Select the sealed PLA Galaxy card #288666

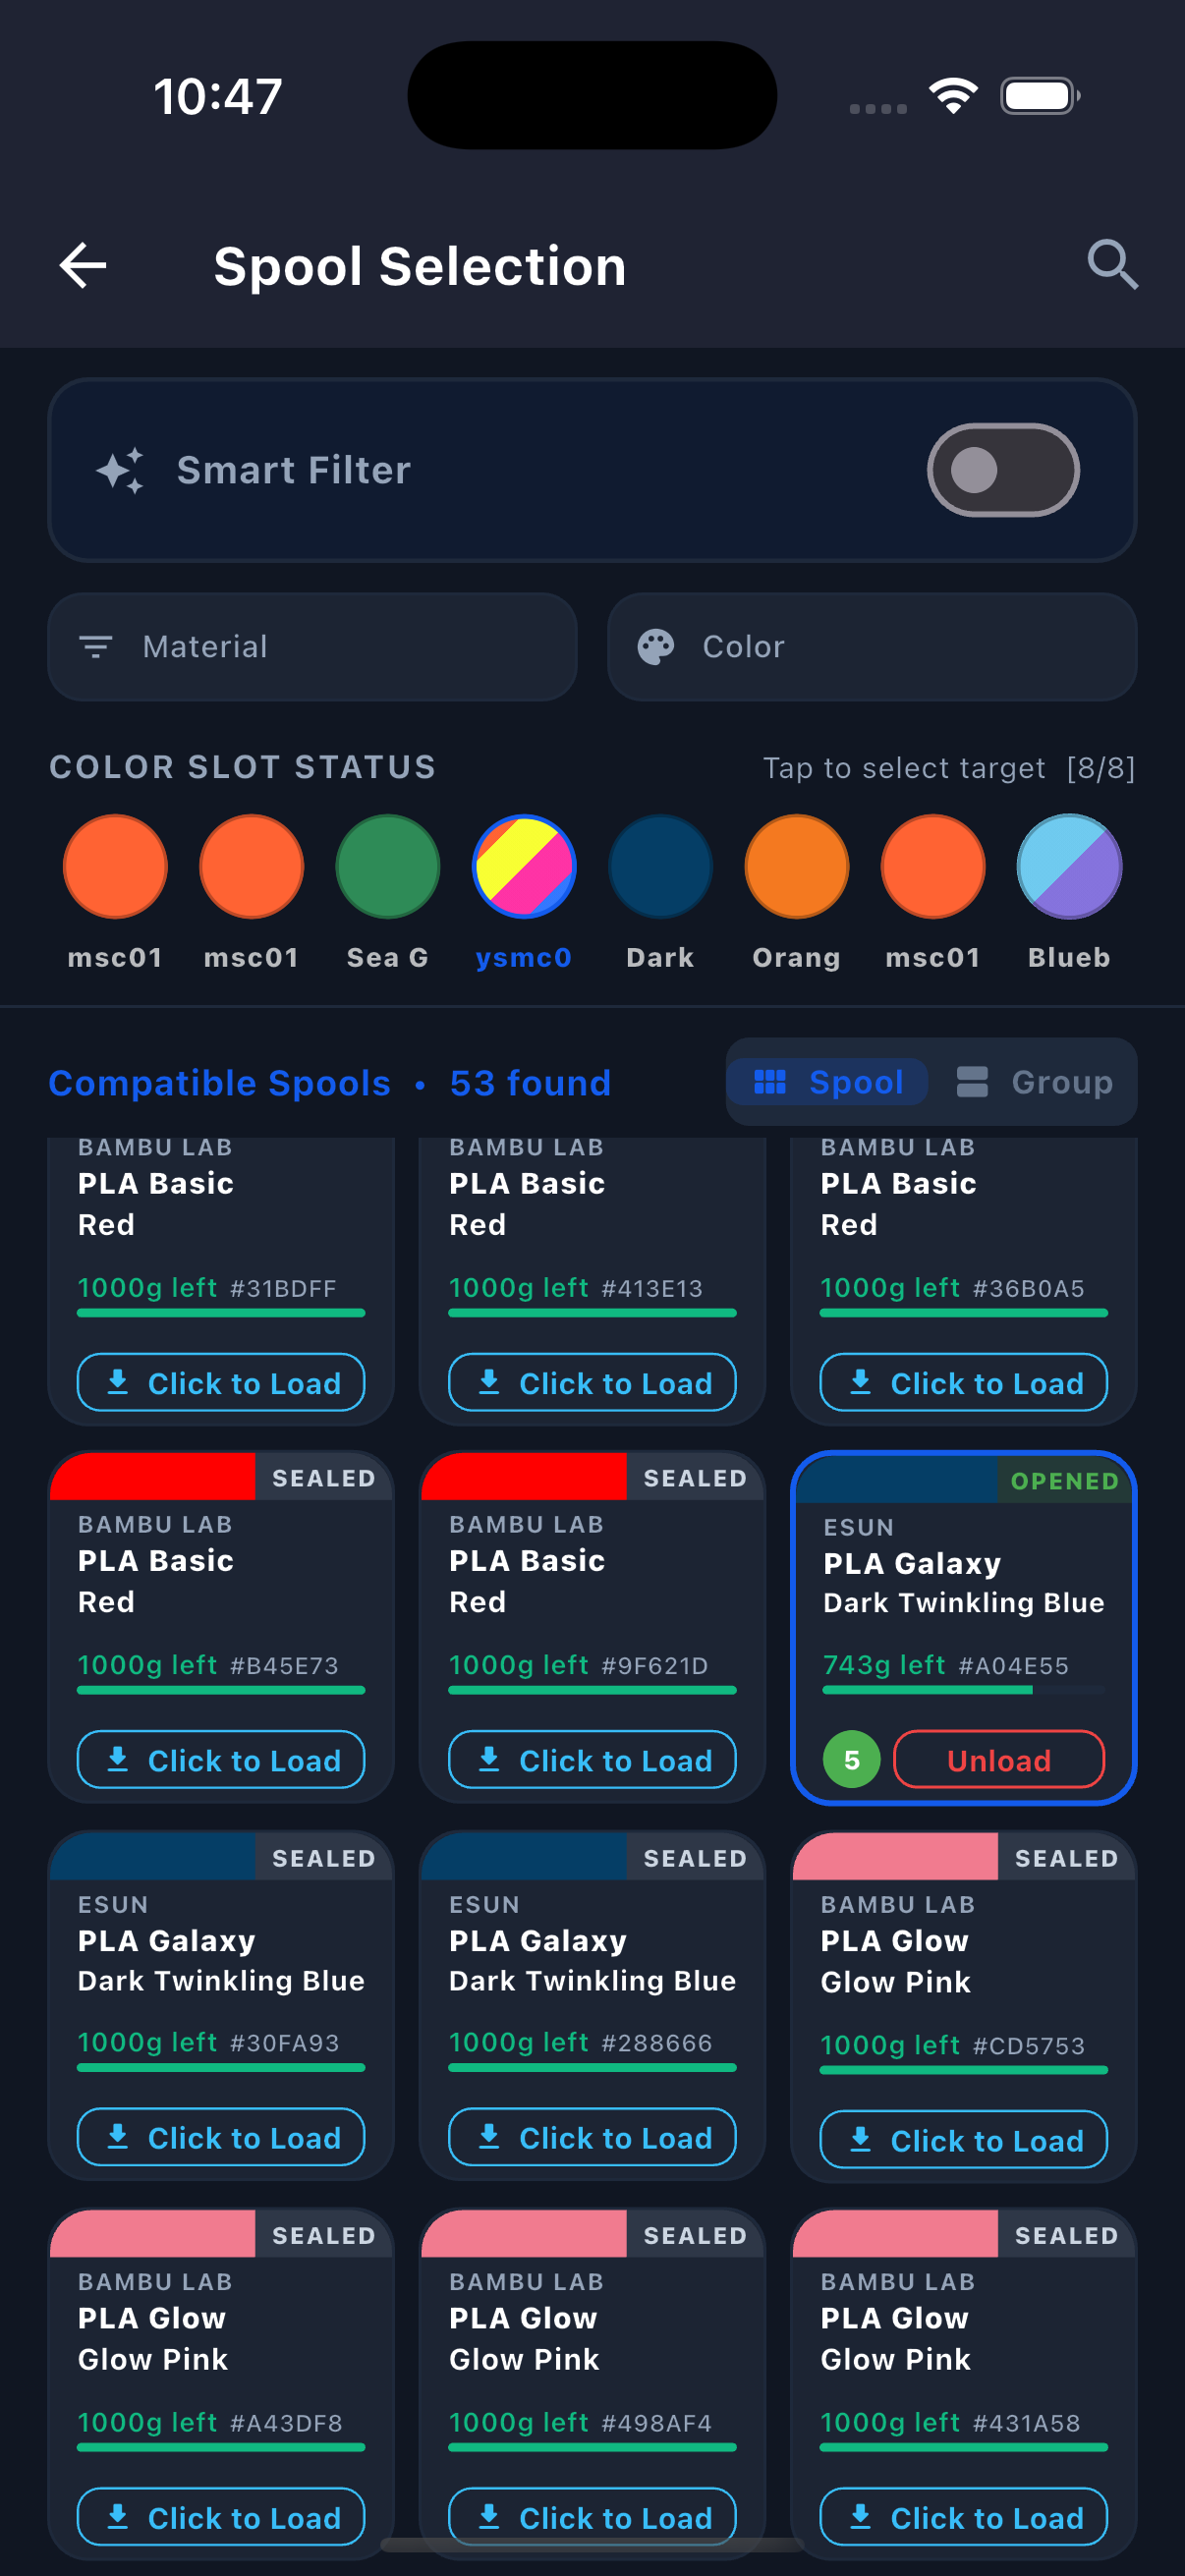(592, 1960)
